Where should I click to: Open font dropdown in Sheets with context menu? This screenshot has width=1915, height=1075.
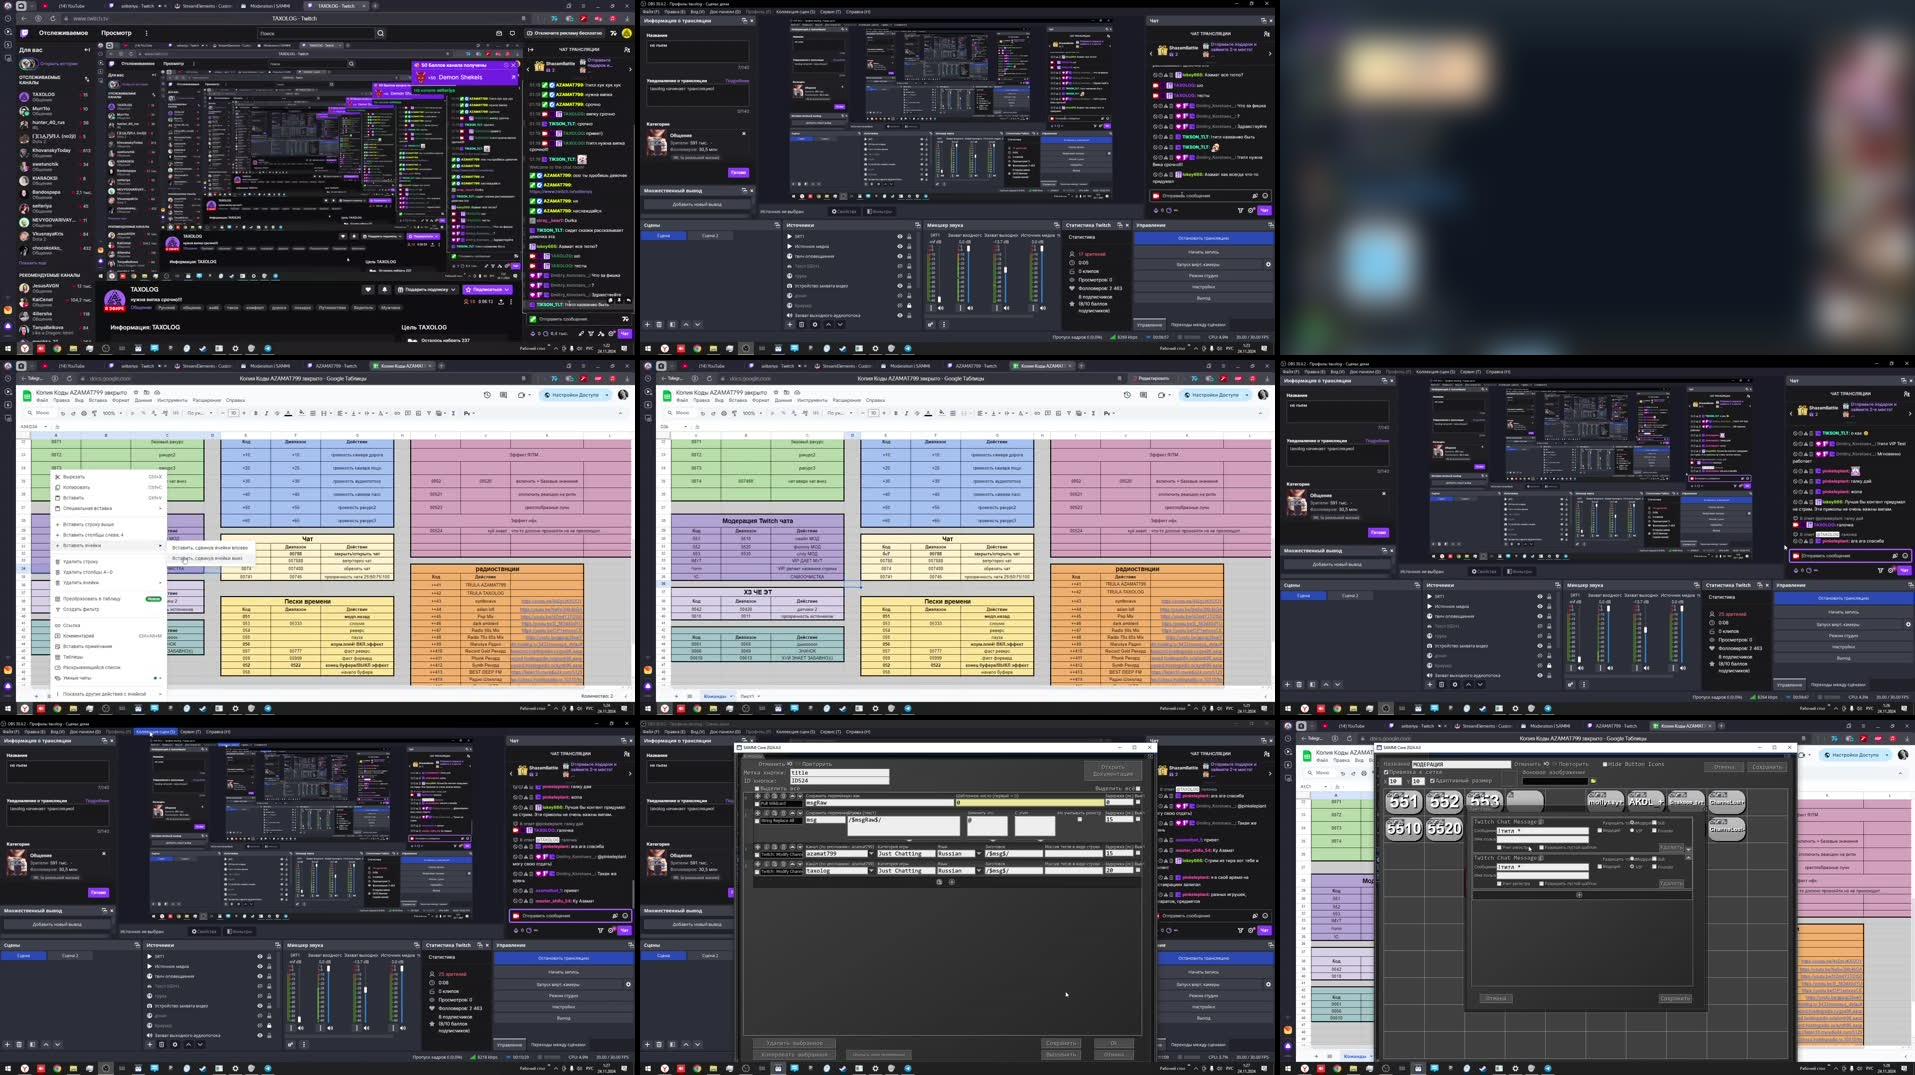[198, 413]
